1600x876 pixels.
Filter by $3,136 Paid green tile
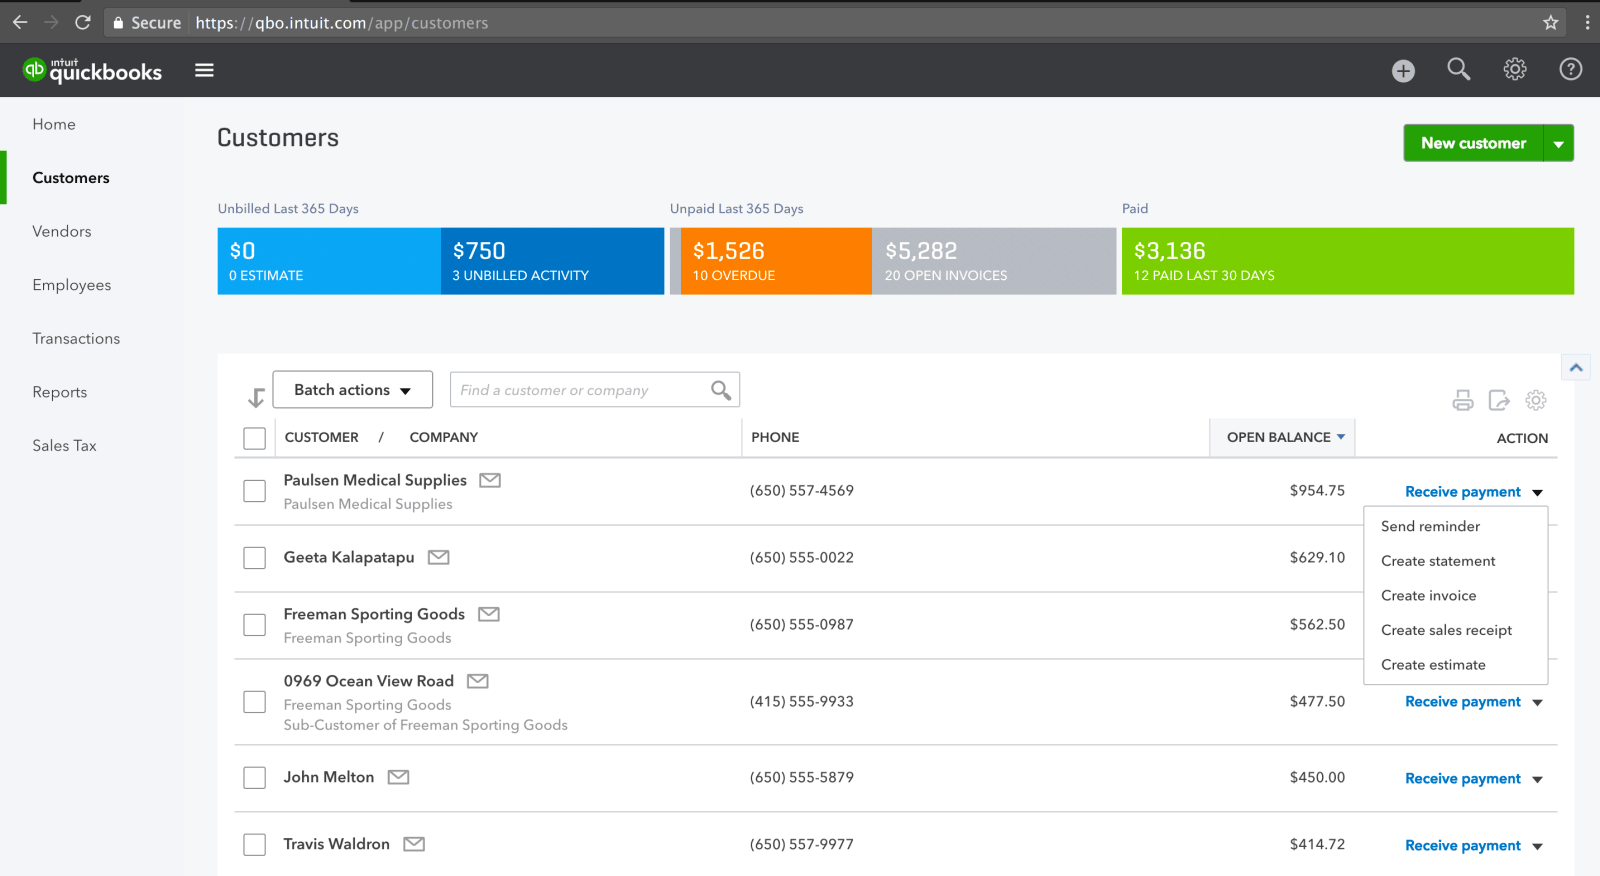tap(1348, 261)
